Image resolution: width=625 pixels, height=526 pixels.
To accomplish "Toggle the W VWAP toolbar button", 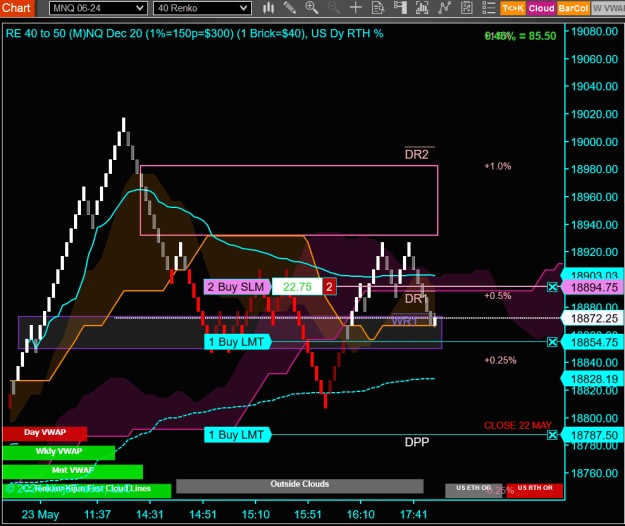I will (608, 8).
